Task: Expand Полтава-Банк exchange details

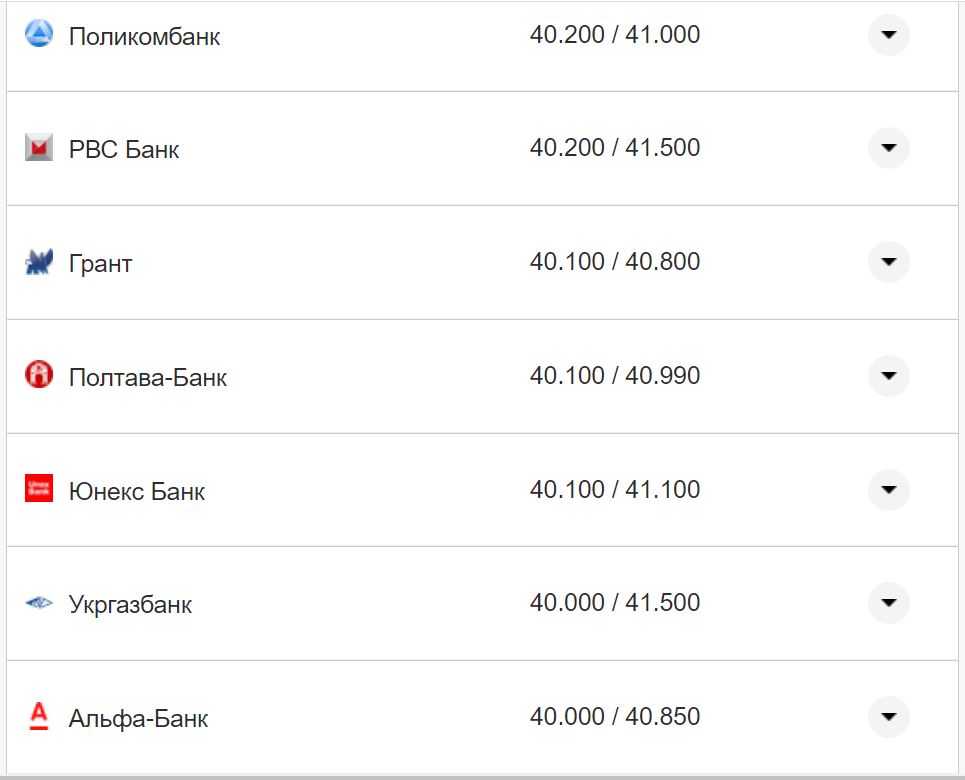Action: [x=888, y=376]
